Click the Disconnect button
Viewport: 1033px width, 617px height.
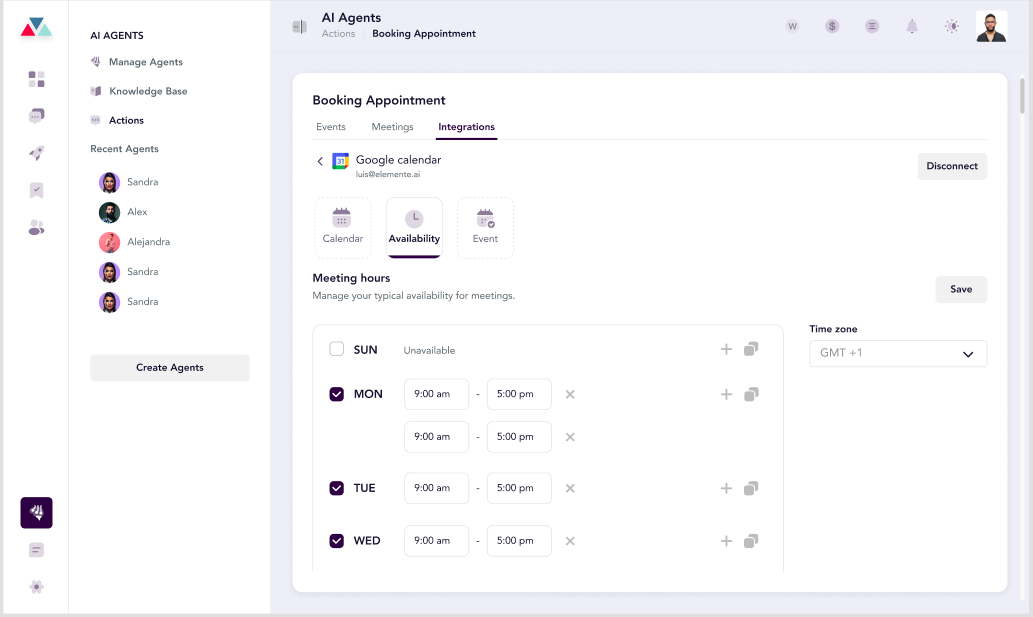(952, 166)
